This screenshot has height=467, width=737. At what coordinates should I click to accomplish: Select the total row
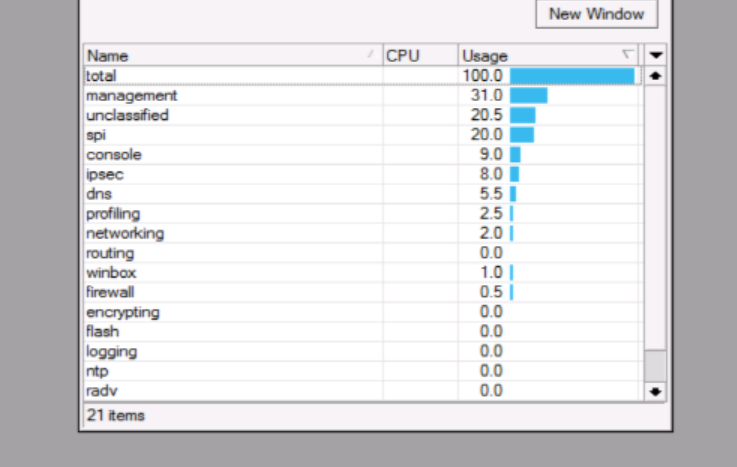pos(363,76)
